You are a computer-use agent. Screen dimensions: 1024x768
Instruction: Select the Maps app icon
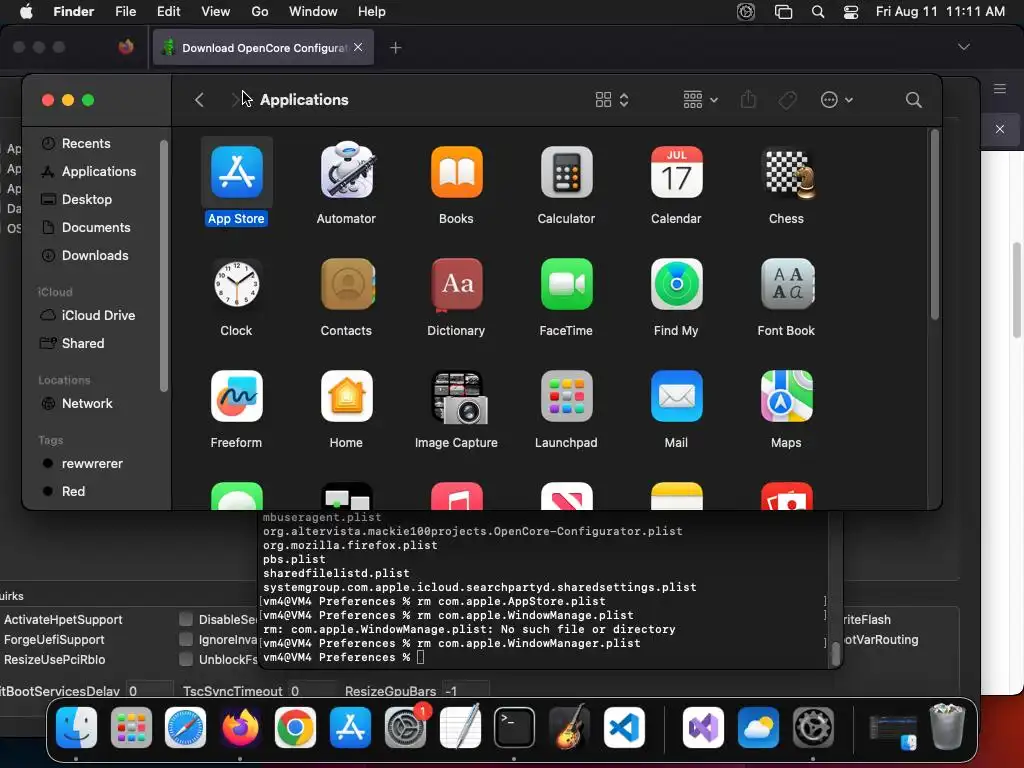click(787, 396)
